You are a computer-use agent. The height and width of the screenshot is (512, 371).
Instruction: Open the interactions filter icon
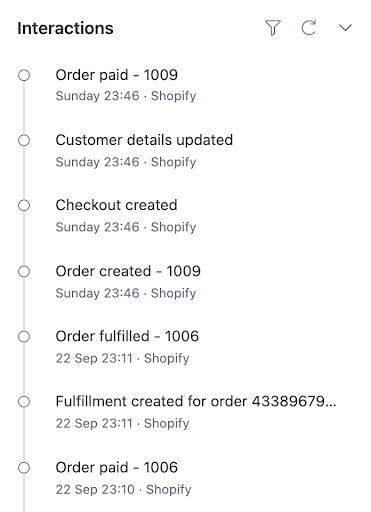tap(273, 28)
